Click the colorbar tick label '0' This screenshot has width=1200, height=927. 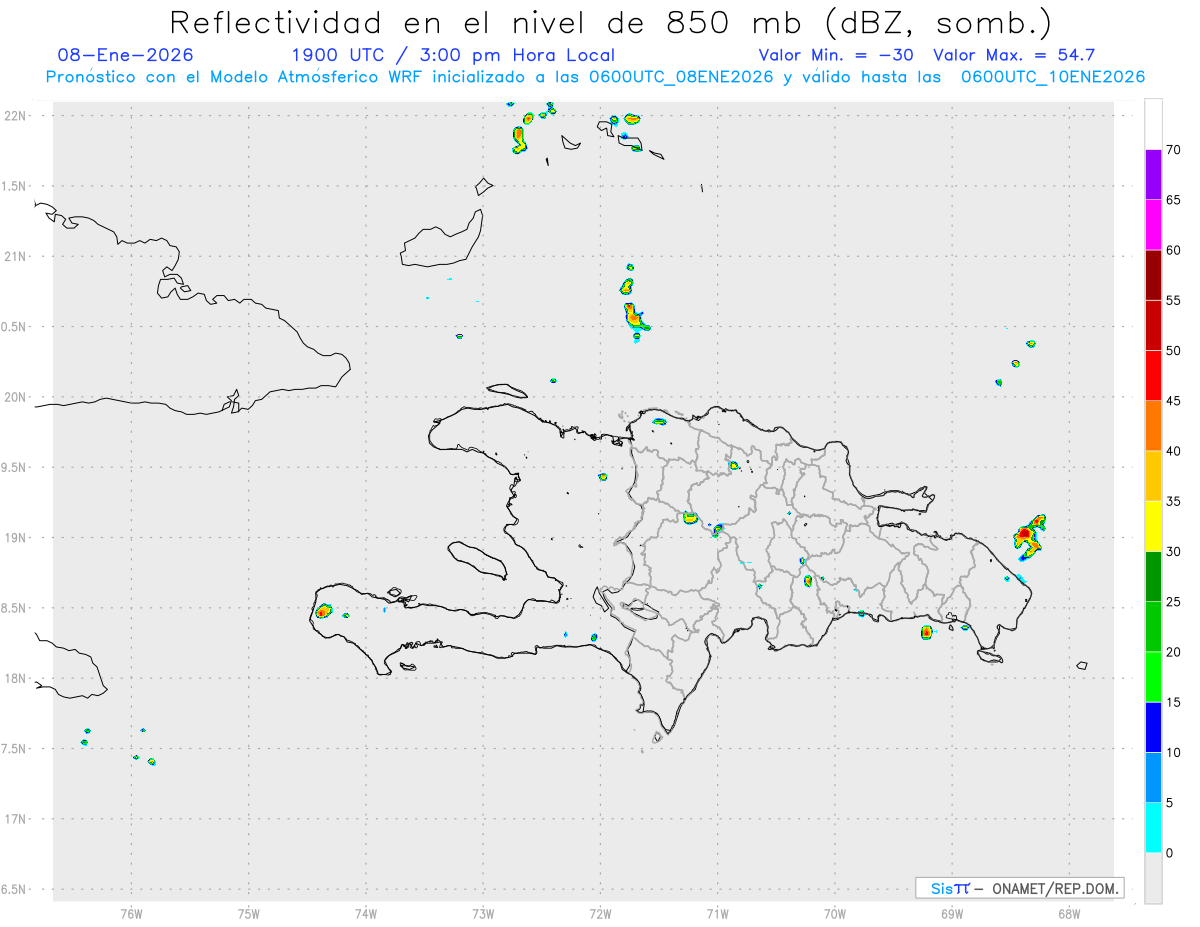1170,853
